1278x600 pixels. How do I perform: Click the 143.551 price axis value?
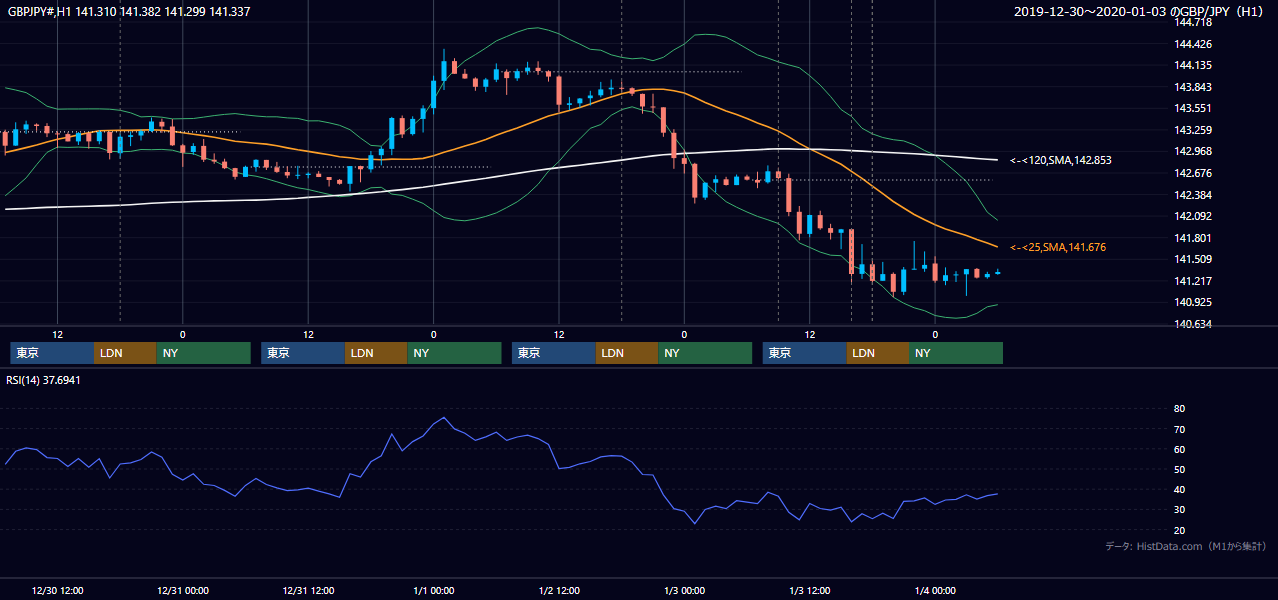[x=1193, y=108]
